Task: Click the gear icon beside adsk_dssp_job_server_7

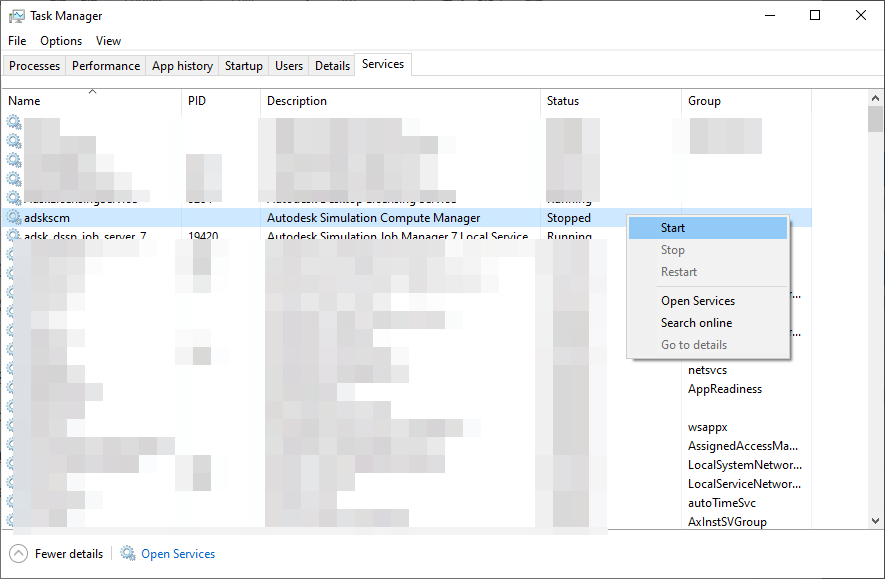Action: (13, 236)
